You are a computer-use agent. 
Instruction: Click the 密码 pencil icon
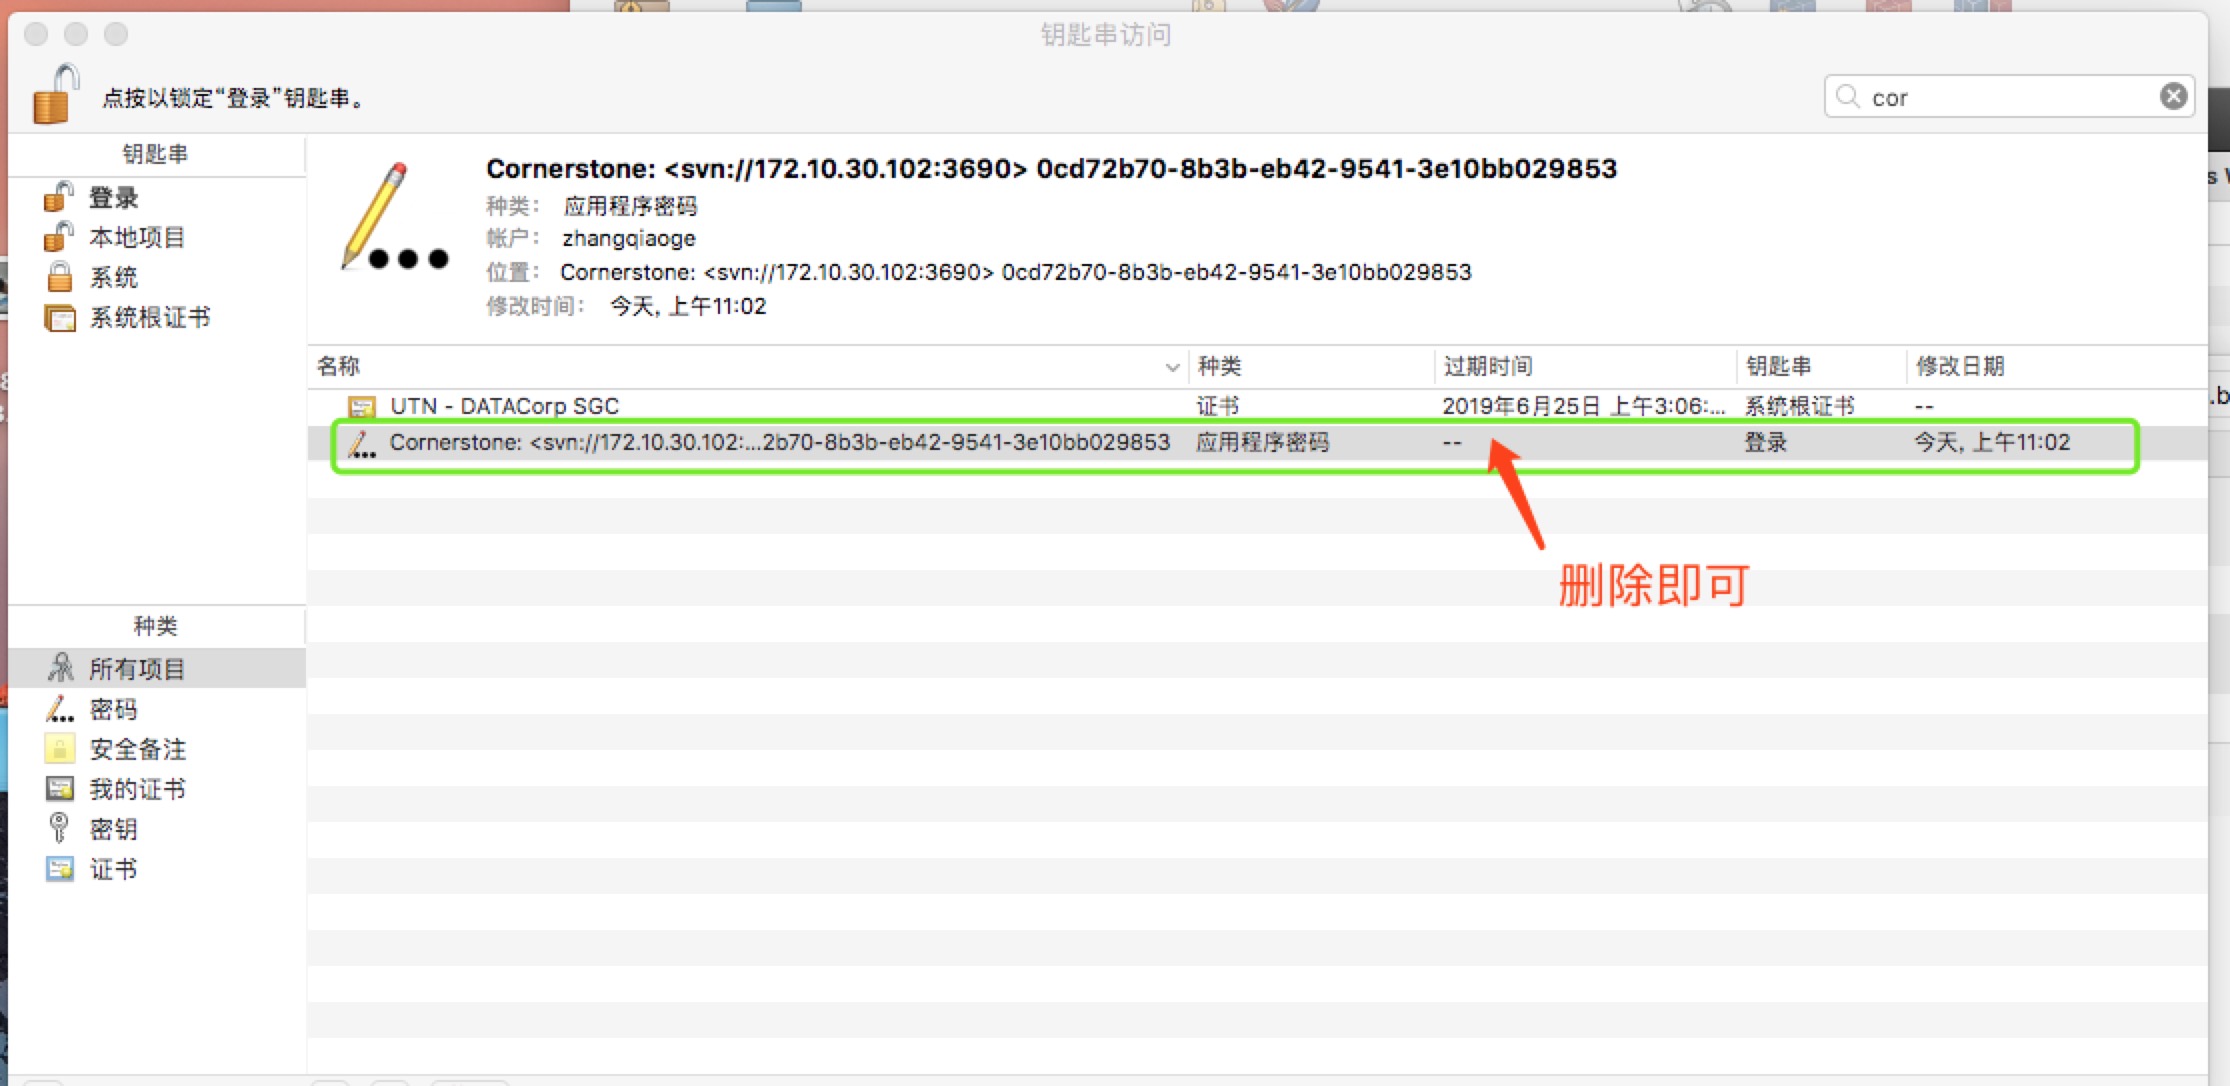60,709
